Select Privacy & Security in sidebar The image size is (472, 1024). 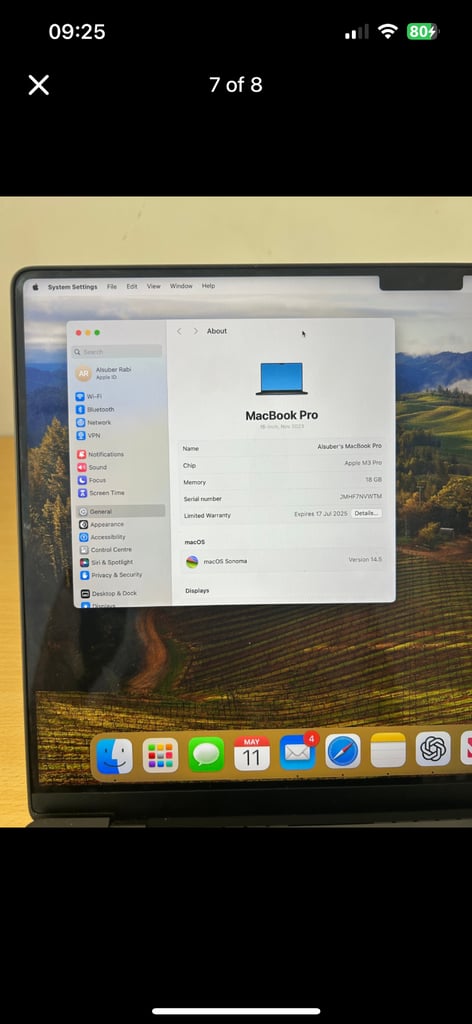point(111,575)
